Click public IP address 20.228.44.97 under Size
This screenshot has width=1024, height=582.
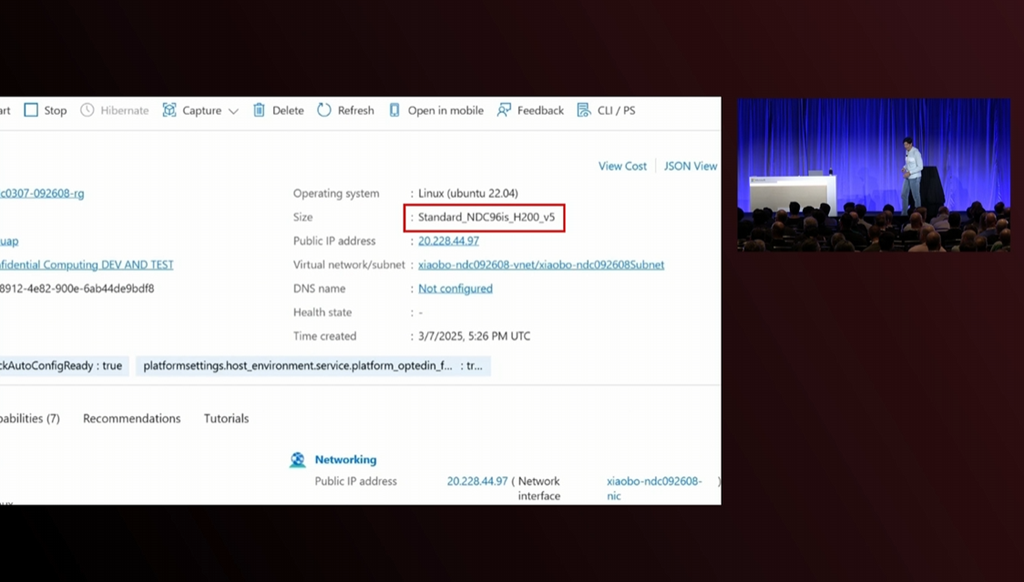(448, 241)
